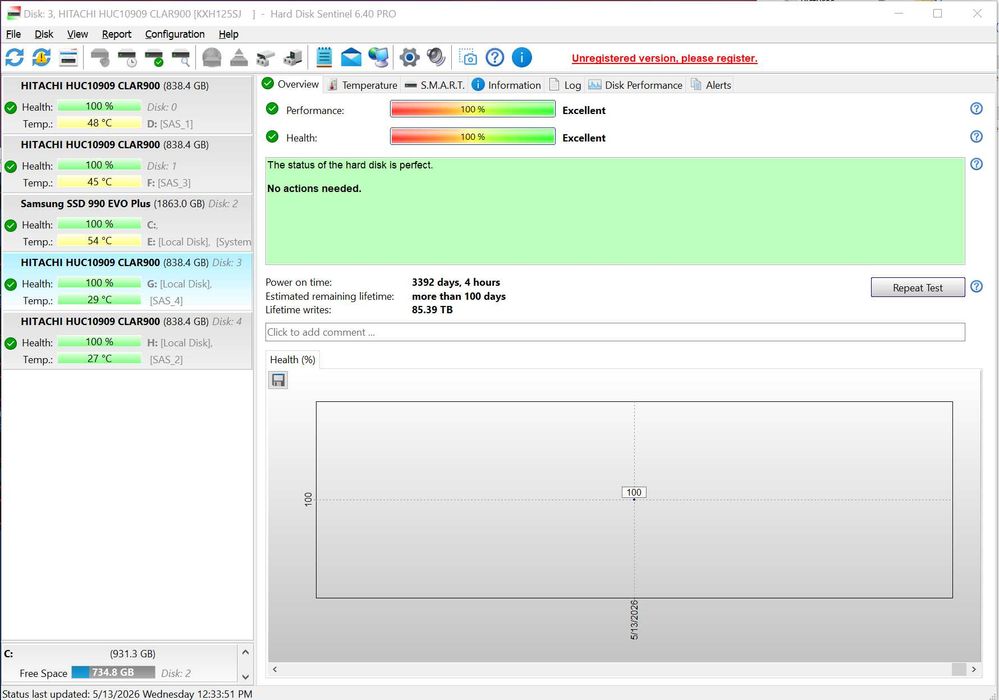Viewport: 999px width, 700px height.
Task: Click the speaker sound toolbar icon
Action: pos(436,57)
